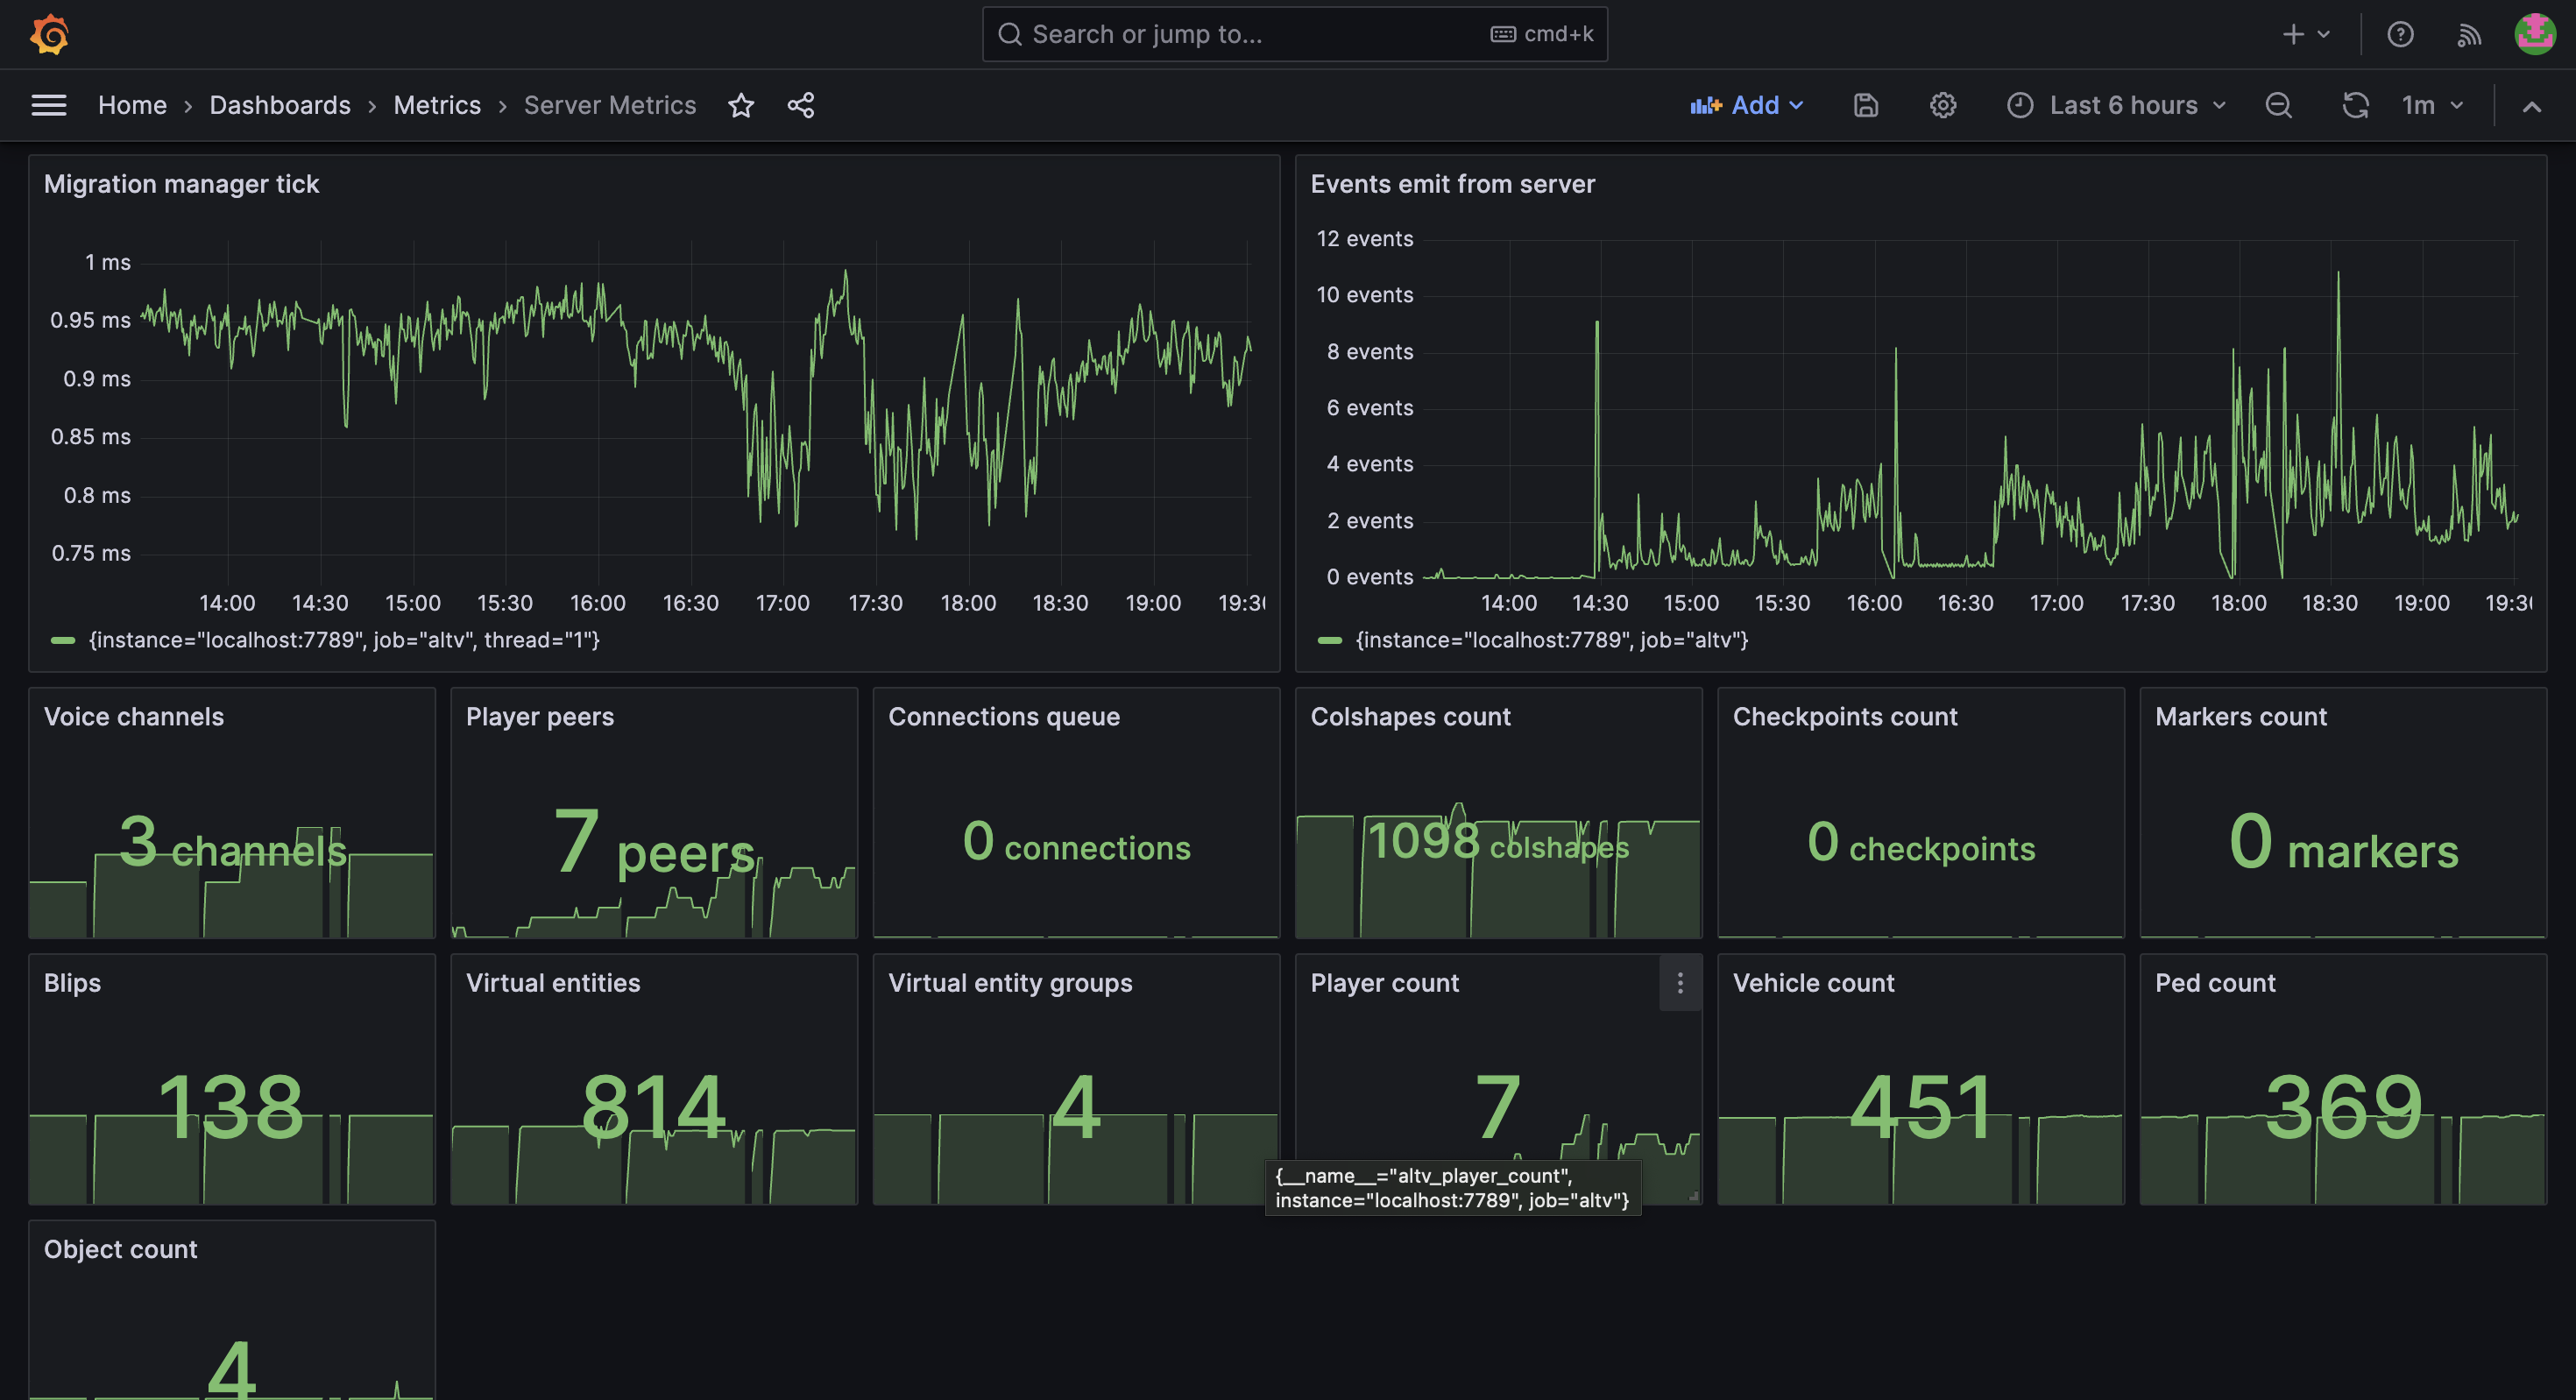Open Player count panel three-dot menu

(1680, 983)
